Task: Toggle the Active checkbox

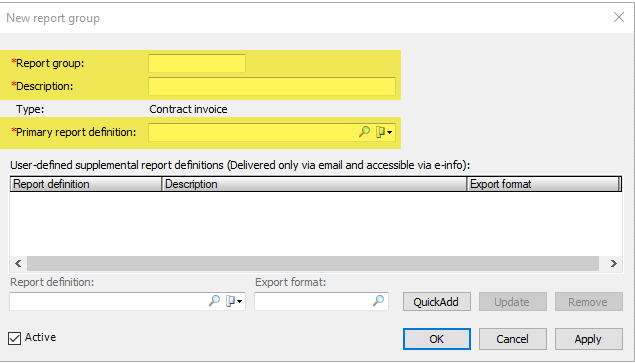Action: tap(15, 338)
